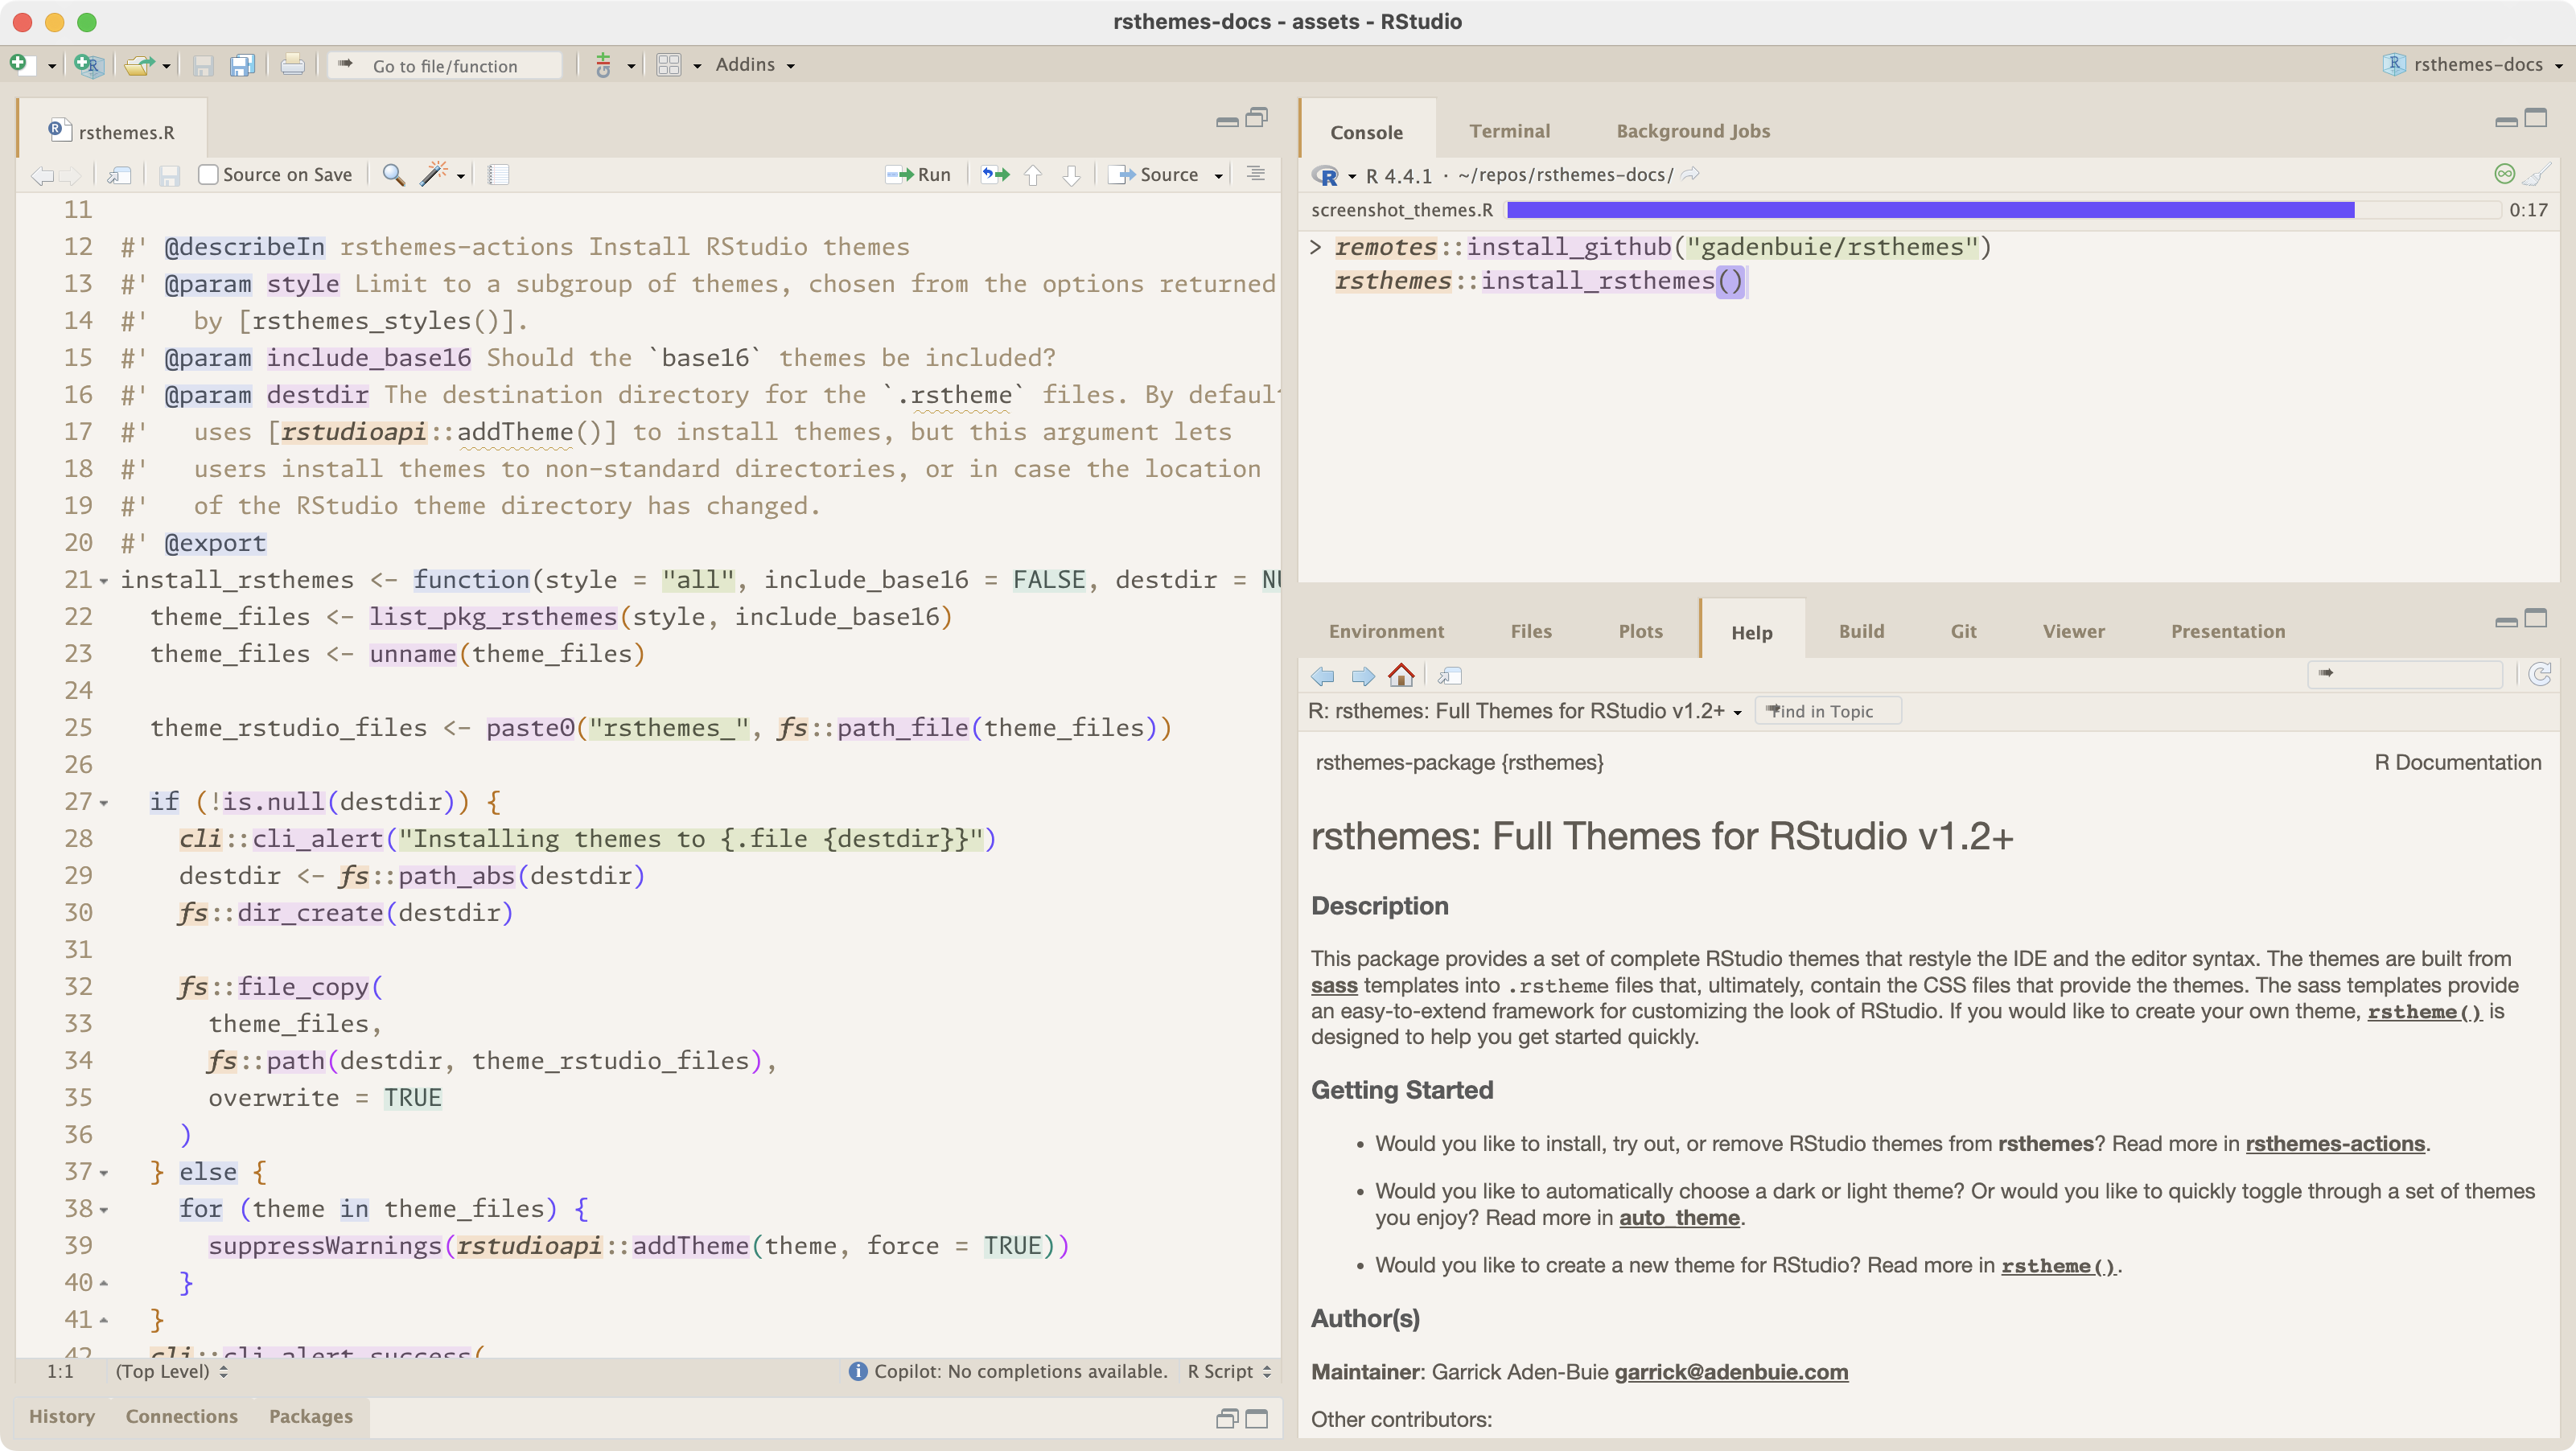The height and width of the screenshot is (1451, 2576).
Task: Click the compile report notebook icon
Action: tap(498, 175)
